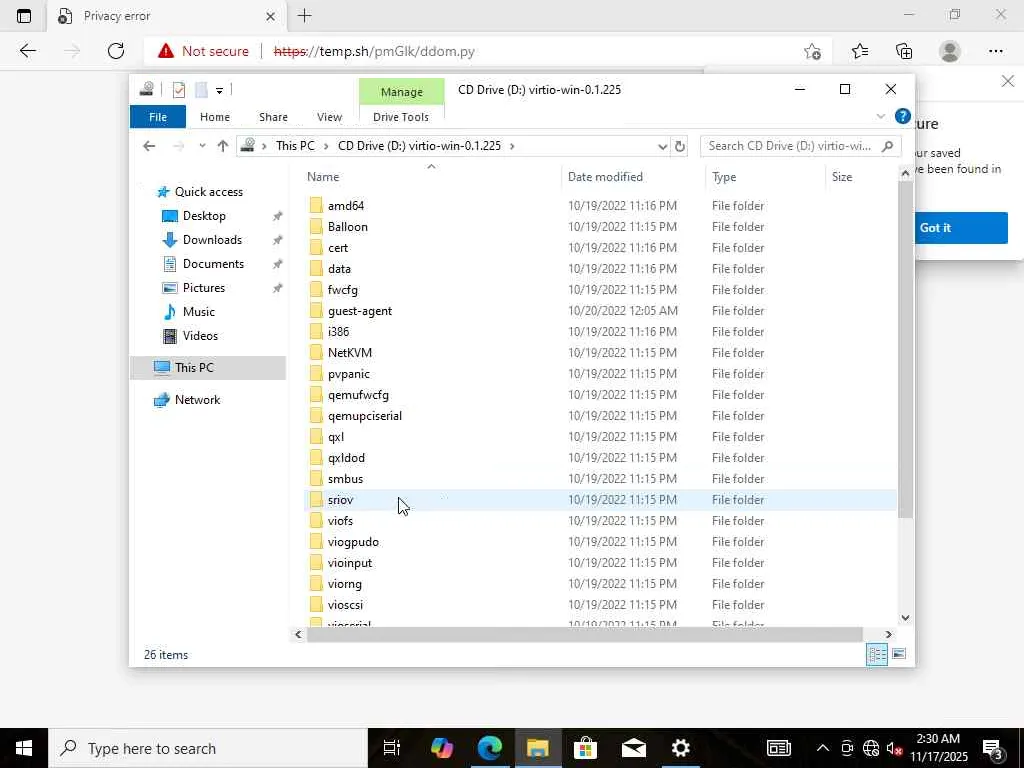Switch to large icons view layout
This screenshot has height=768, width=1024.
(899, 654)
